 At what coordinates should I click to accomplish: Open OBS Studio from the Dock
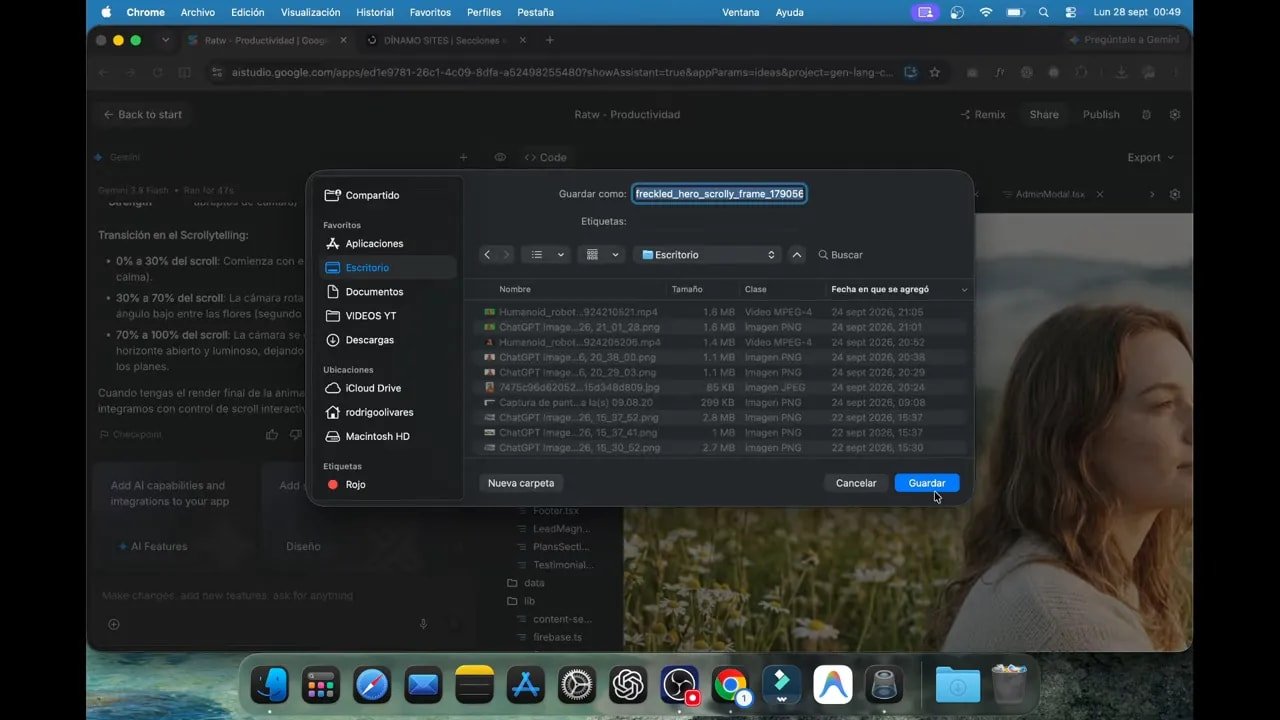(680, 685)
